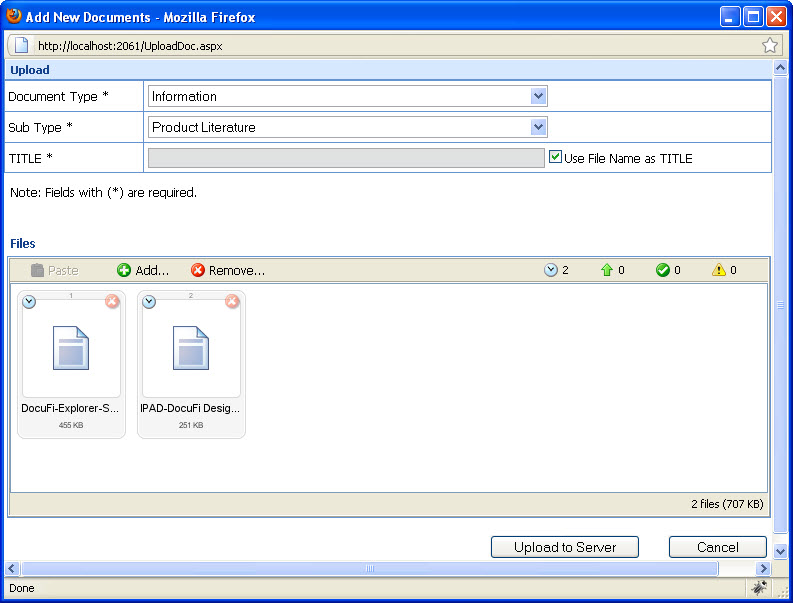Remove the DocuFi-Explorer file with its red X

pos(112,302)
